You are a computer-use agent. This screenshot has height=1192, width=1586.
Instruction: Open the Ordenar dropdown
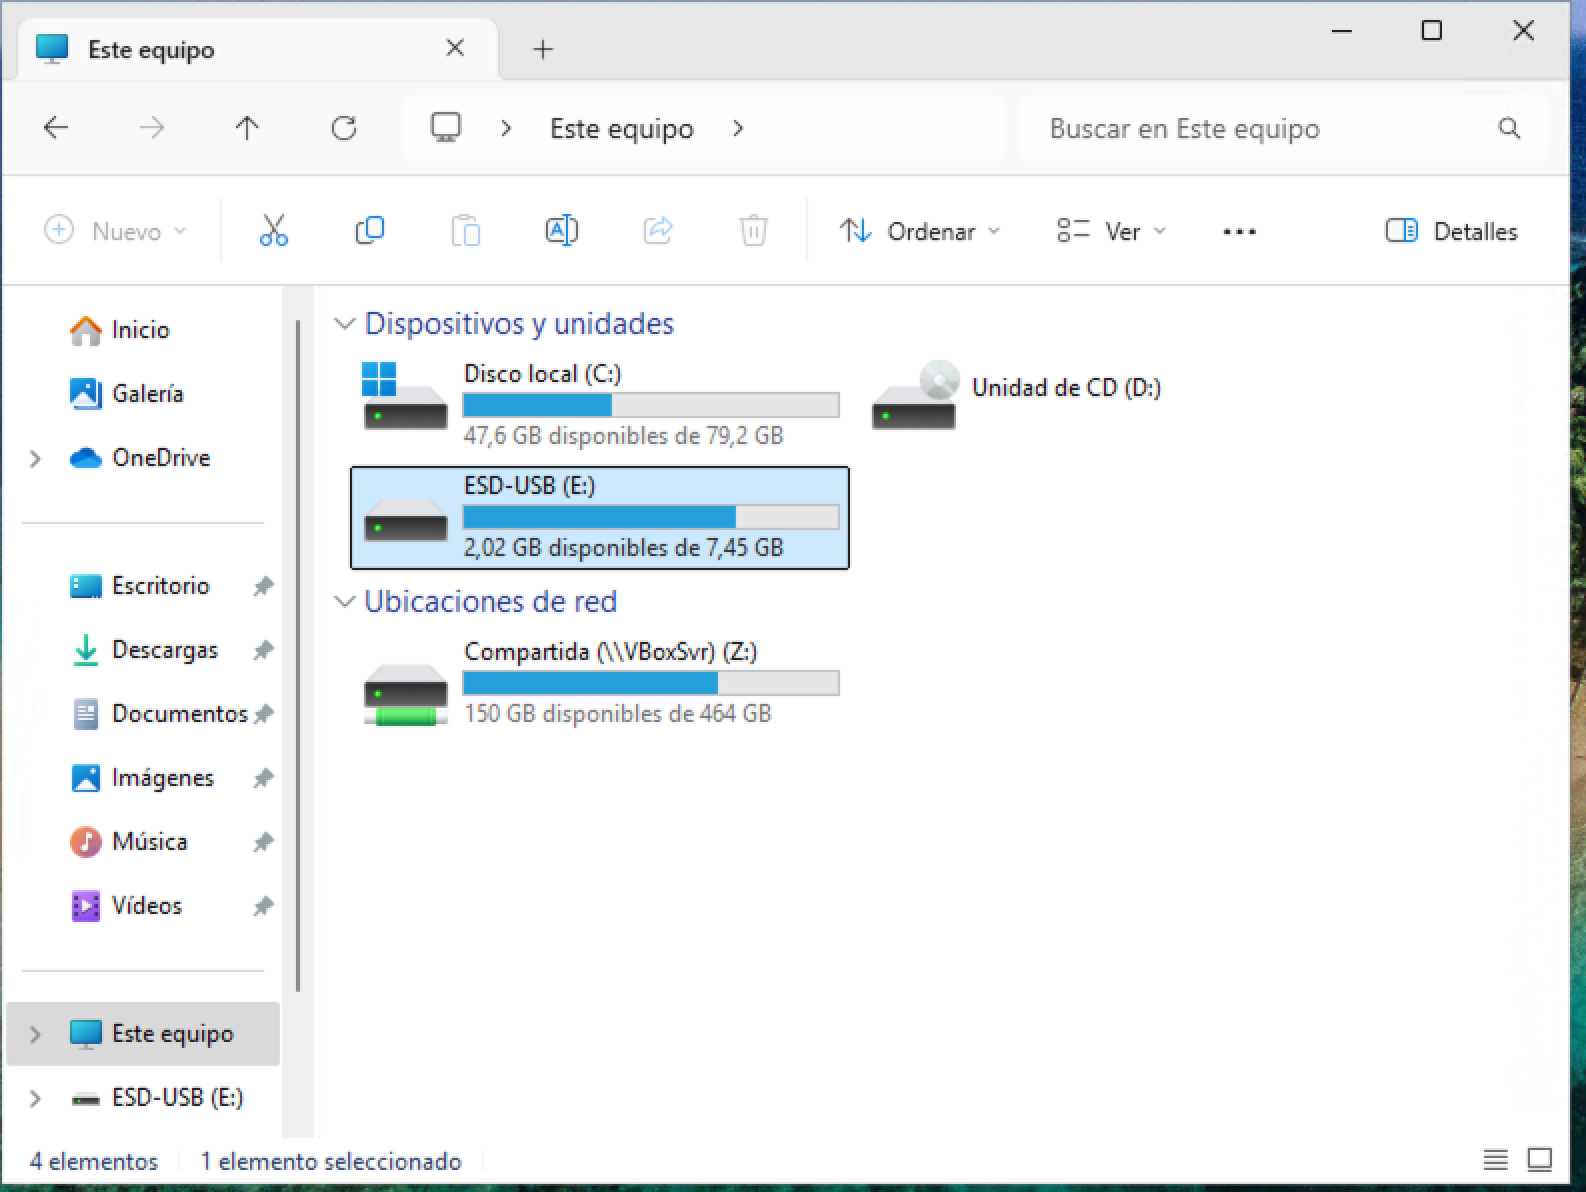[x=920, y=231]
